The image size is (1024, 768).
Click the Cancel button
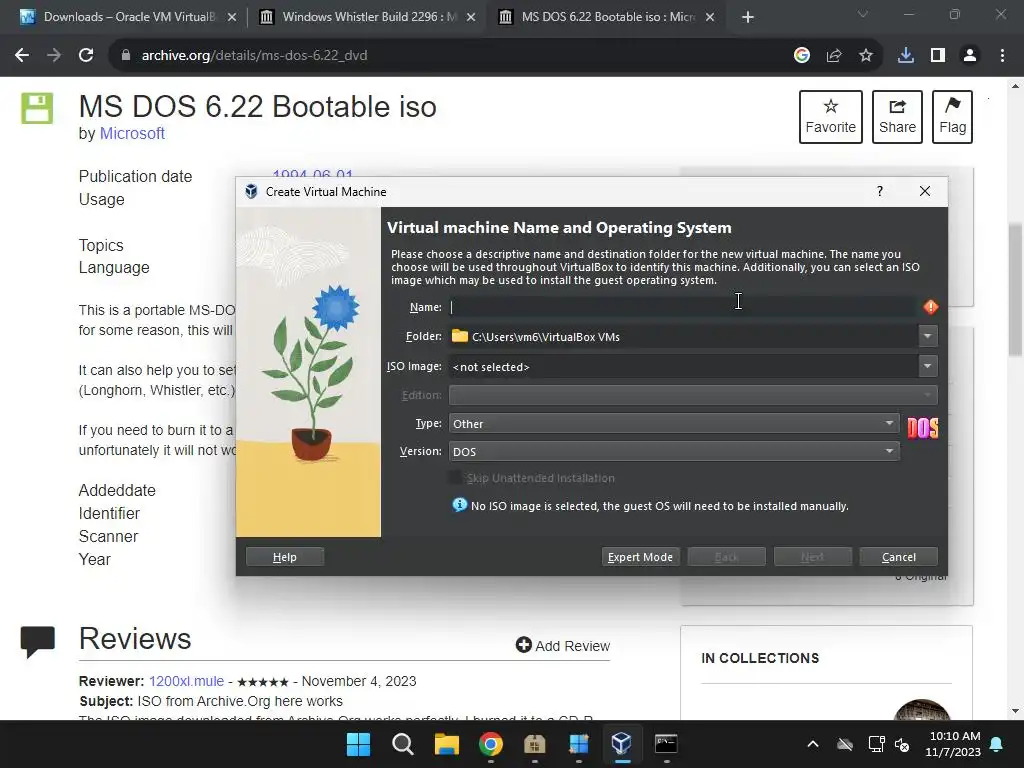pos(899,557)
